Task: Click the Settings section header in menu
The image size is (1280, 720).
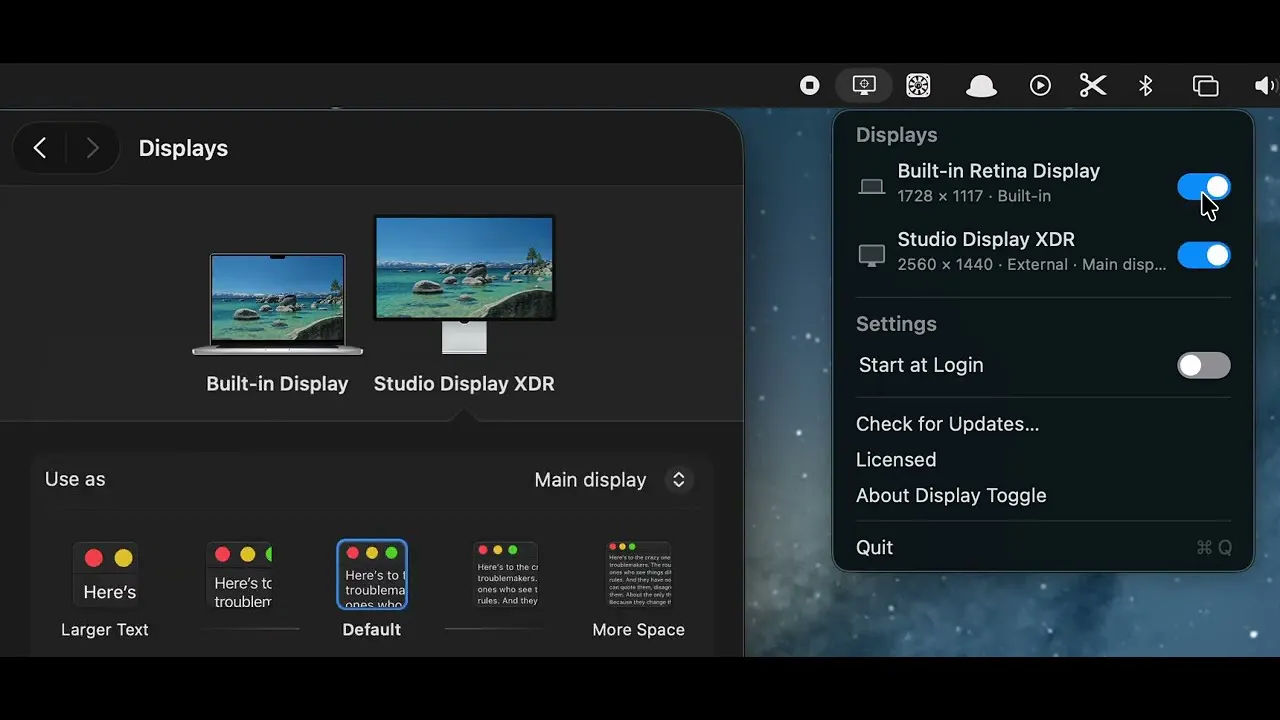Action: click(x=896, y=324)
